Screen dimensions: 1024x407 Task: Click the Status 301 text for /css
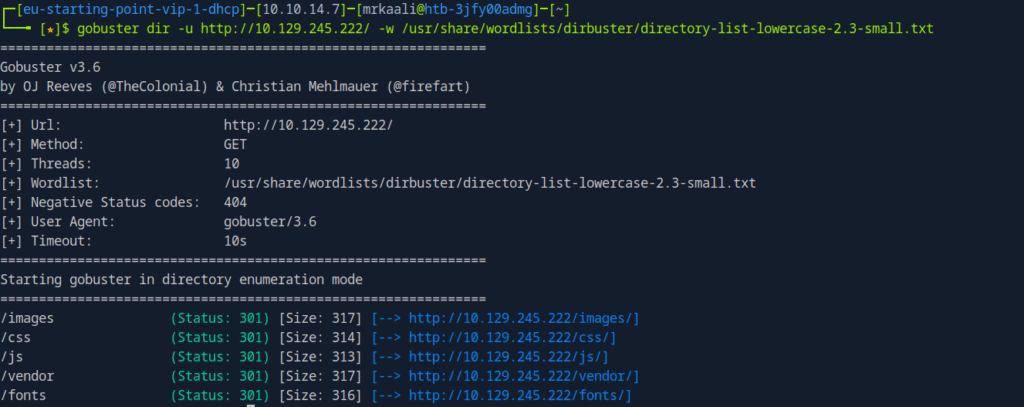coord(221,337)
